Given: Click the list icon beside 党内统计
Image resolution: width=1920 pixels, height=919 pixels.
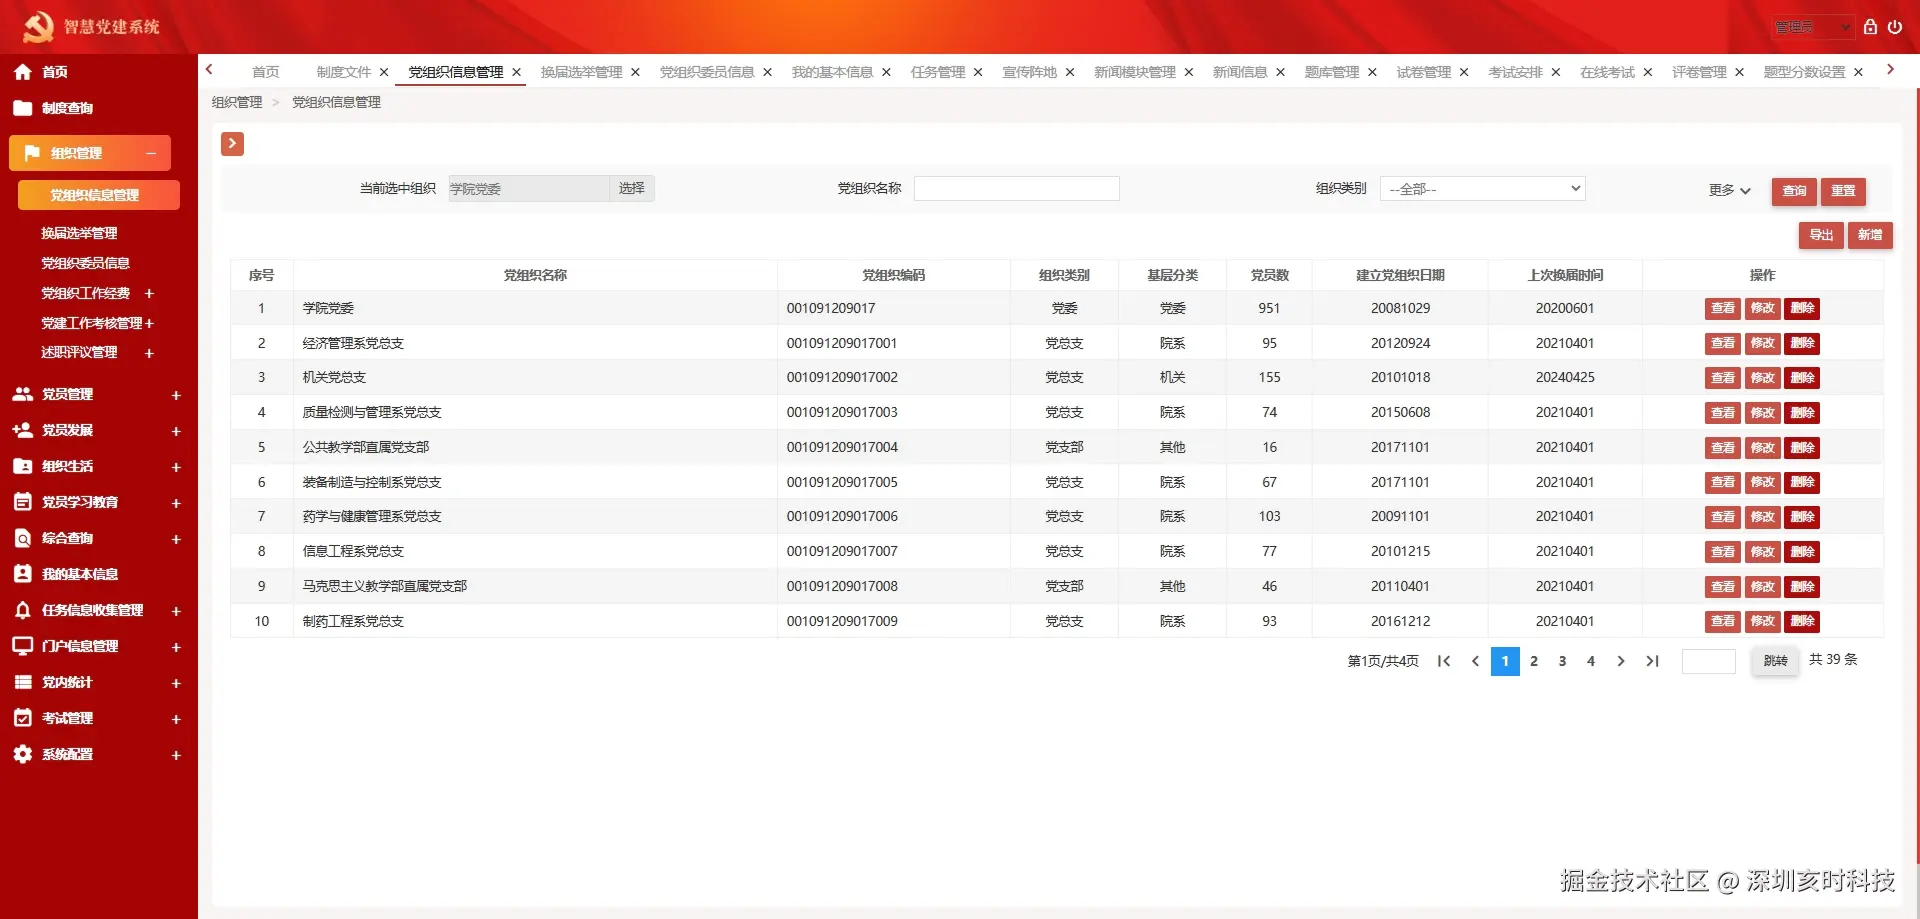Looking at the screenshot, I should [x=23, y=682].
